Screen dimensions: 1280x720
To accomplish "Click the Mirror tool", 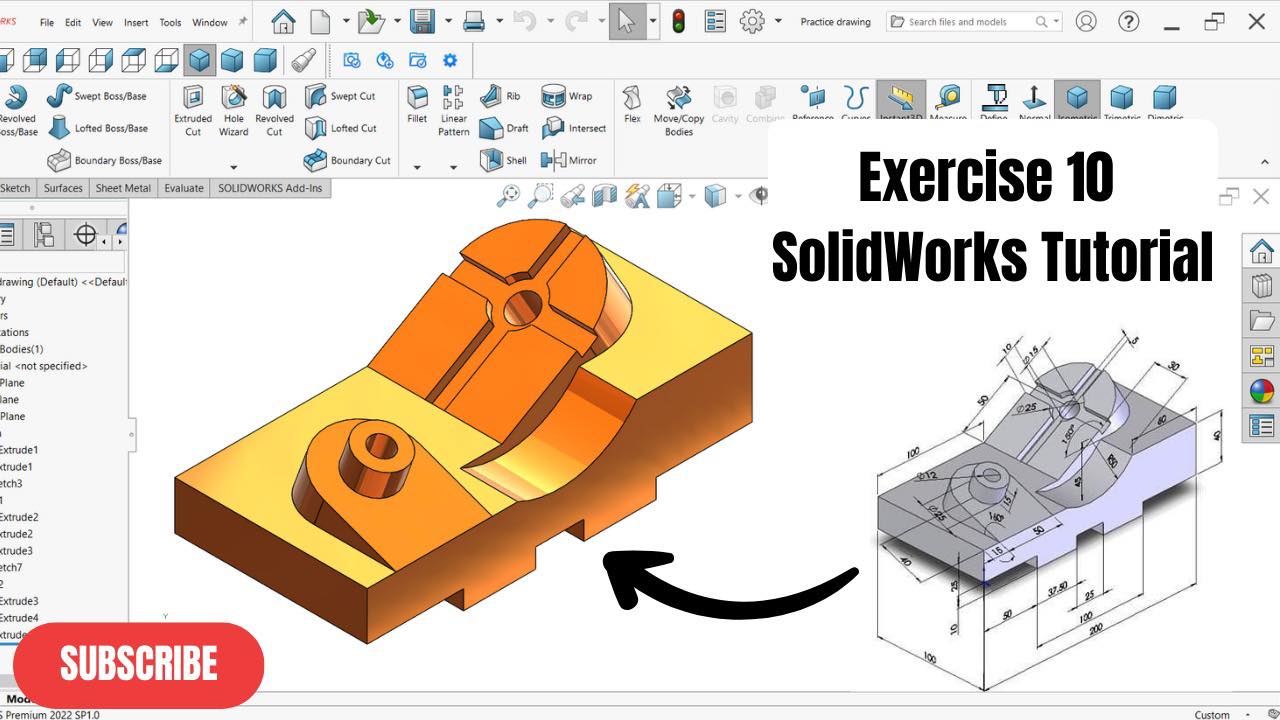I will pos(569,160).
